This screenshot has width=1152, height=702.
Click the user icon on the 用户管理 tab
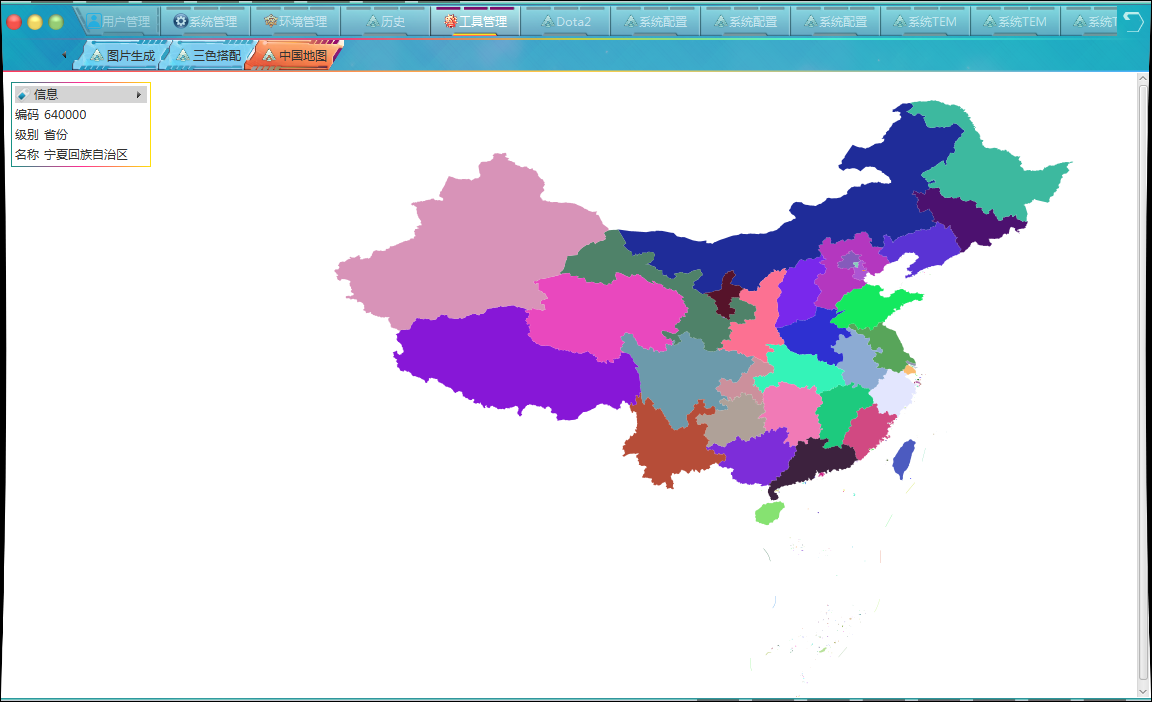tap(94, 21)
